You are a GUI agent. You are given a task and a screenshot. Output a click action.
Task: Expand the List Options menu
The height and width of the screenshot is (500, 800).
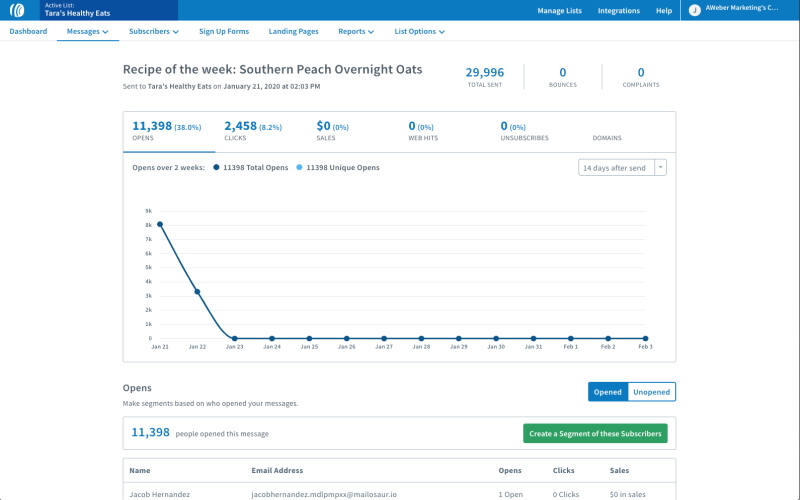(419, 32)
